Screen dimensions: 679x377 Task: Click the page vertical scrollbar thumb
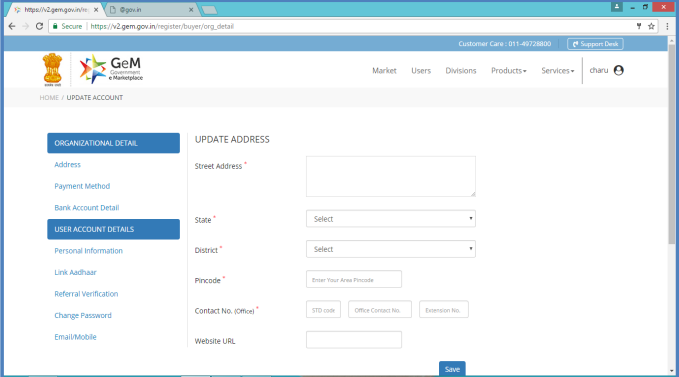click(672, 143)
